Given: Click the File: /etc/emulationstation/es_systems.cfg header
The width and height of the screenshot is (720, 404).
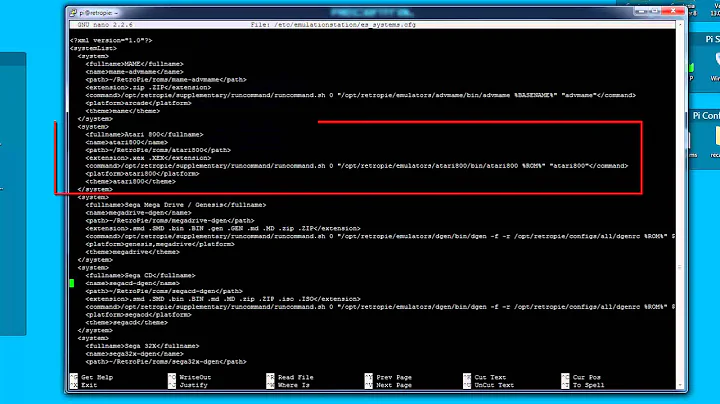Looking at the screenshot, I should tap(333, 25).
